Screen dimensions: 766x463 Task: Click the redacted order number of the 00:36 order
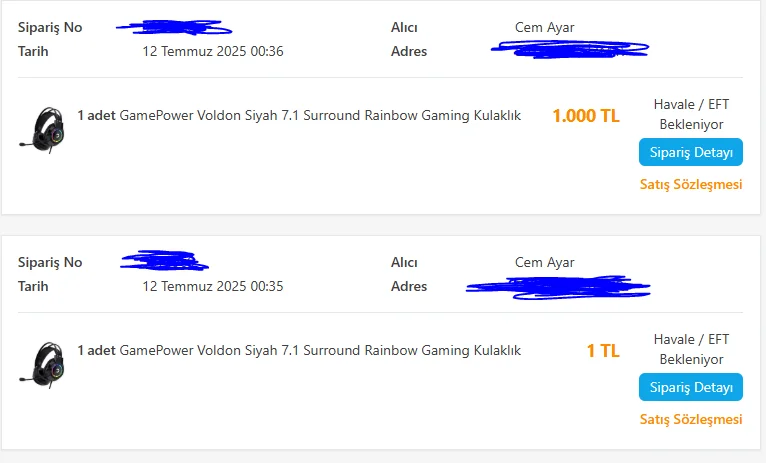[x=168, y=25]
